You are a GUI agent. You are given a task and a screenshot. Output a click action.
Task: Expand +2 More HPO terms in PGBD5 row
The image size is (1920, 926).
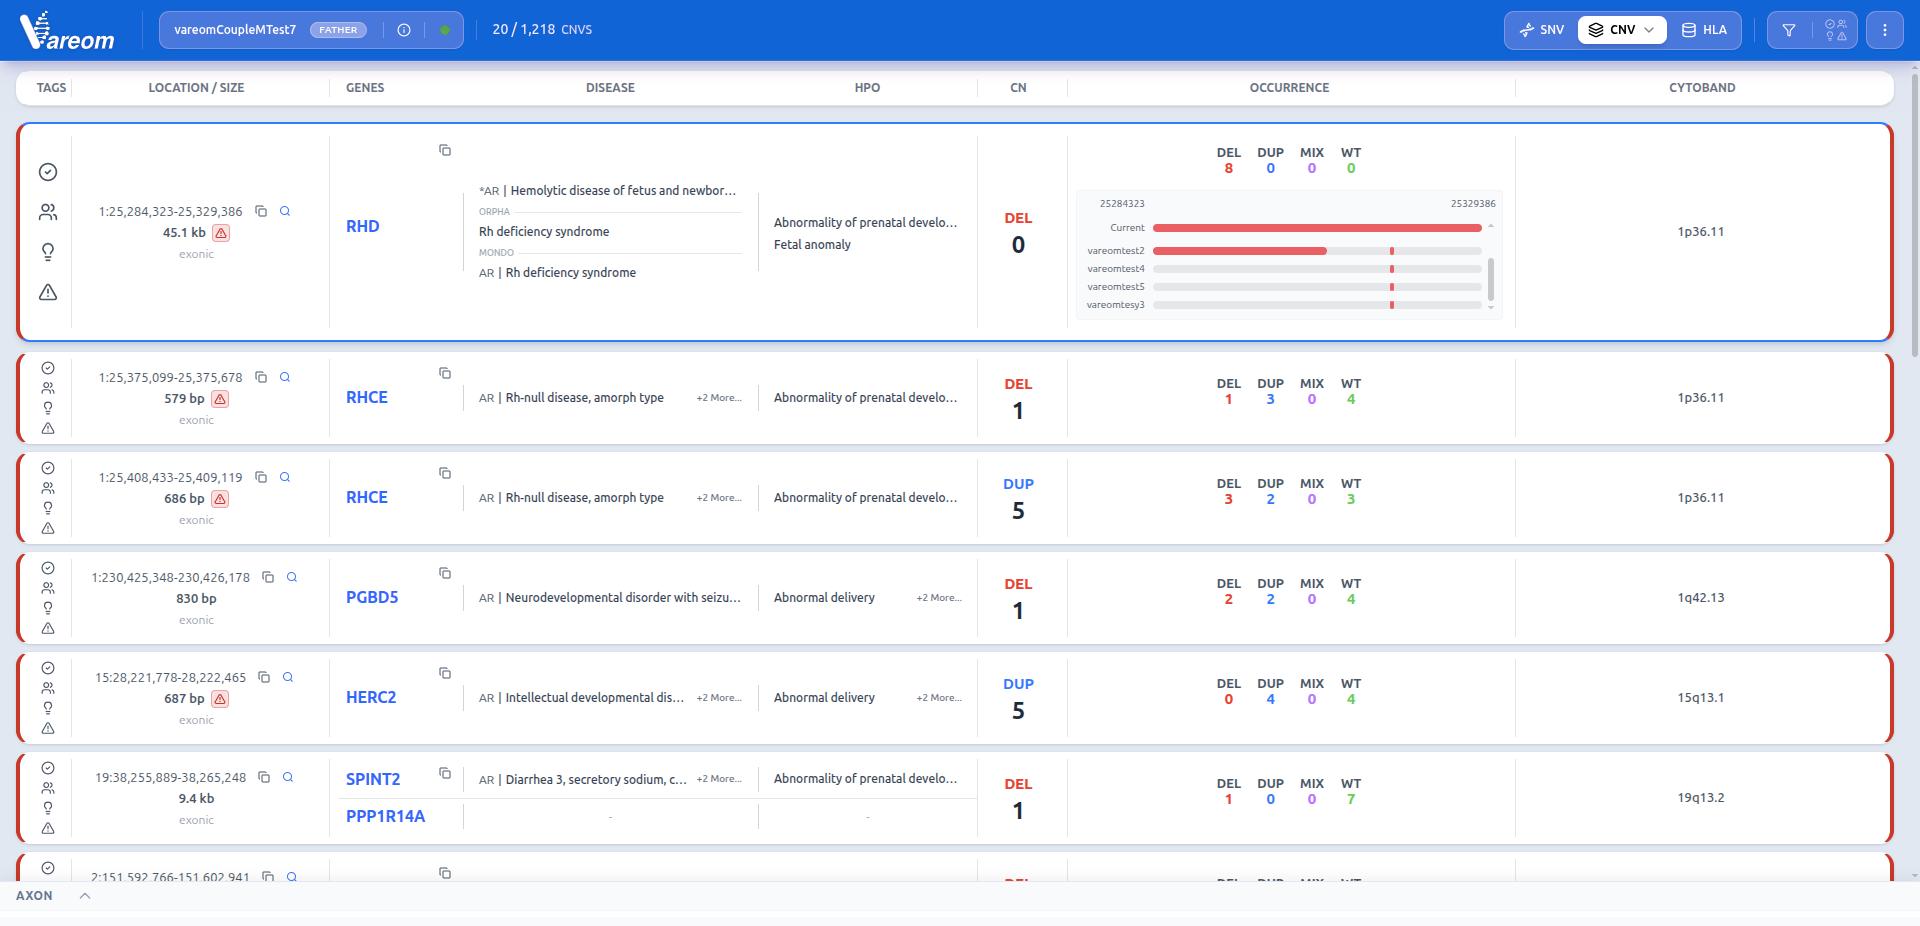point(939,598)
